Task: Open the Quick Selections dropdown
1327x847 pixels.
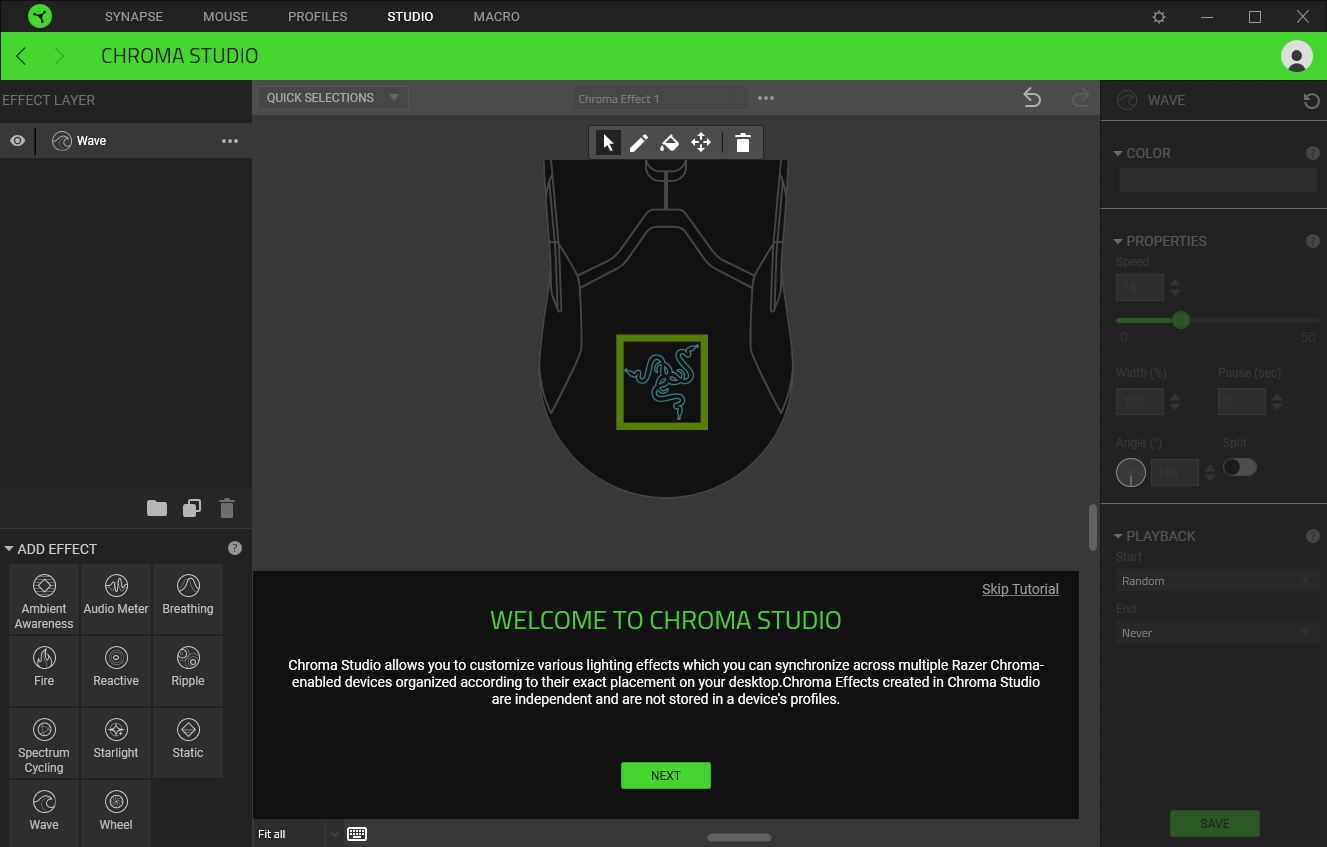Action: click(333, 98)
